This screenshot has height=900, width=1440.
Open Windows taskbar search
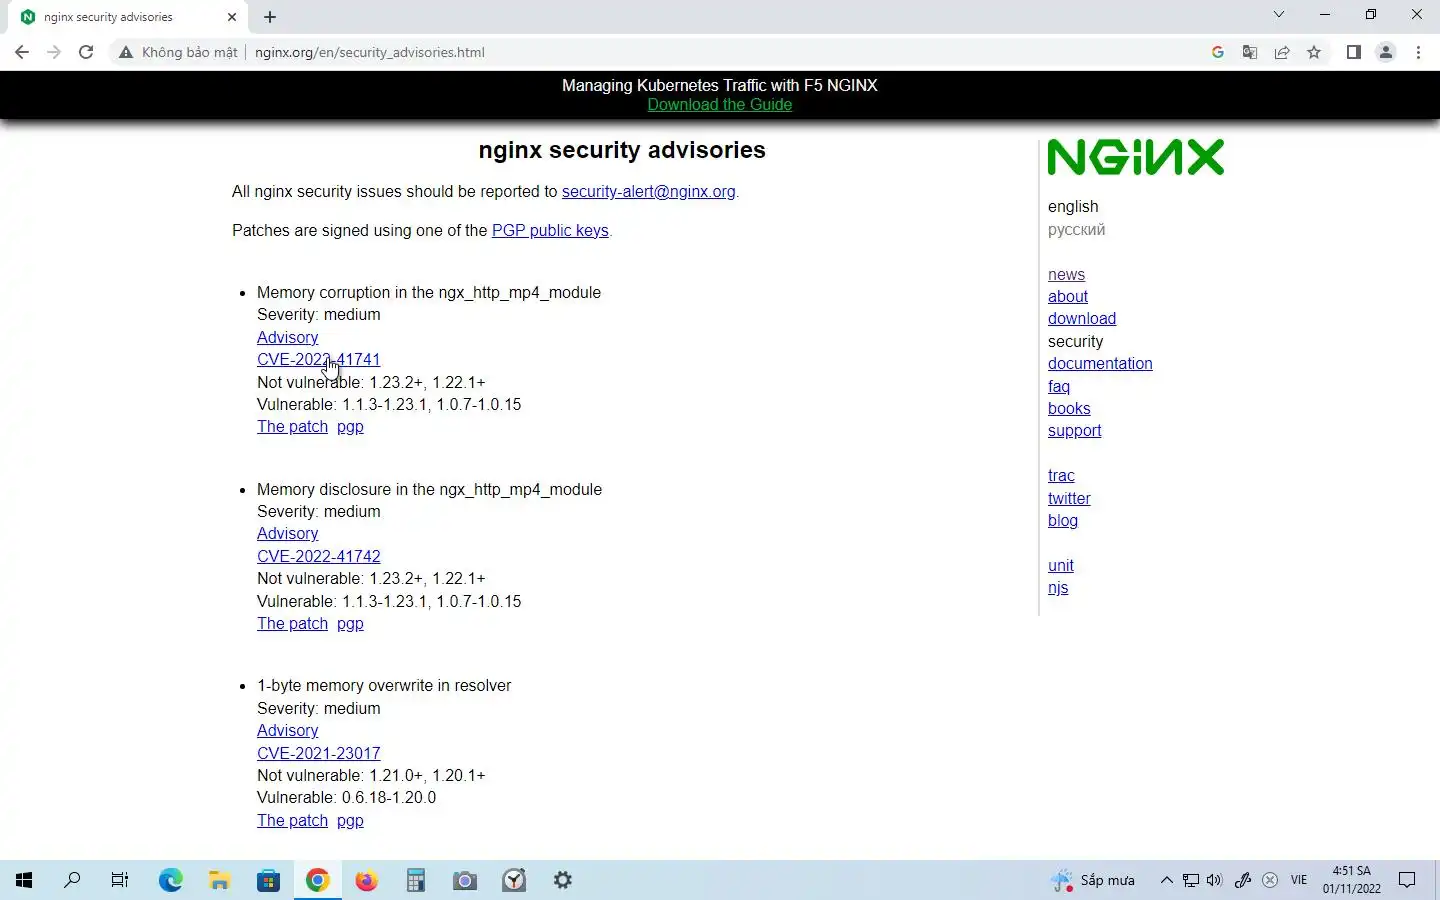pos(72,880)
